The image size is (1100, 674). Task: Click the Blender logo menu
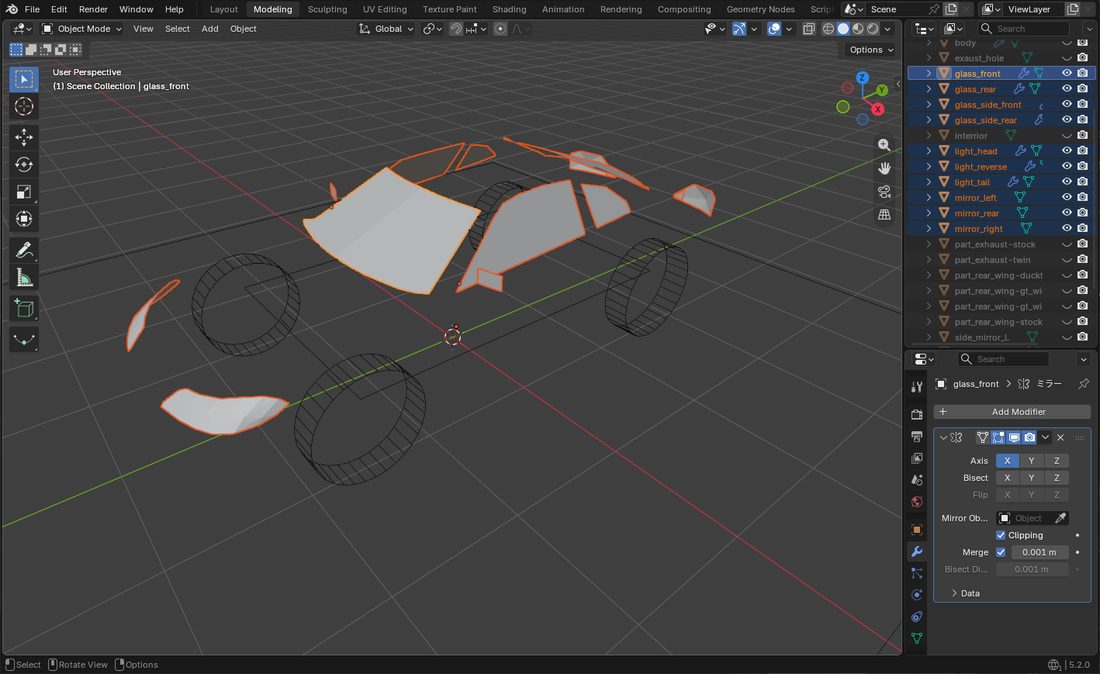click(x=11, y=9)
